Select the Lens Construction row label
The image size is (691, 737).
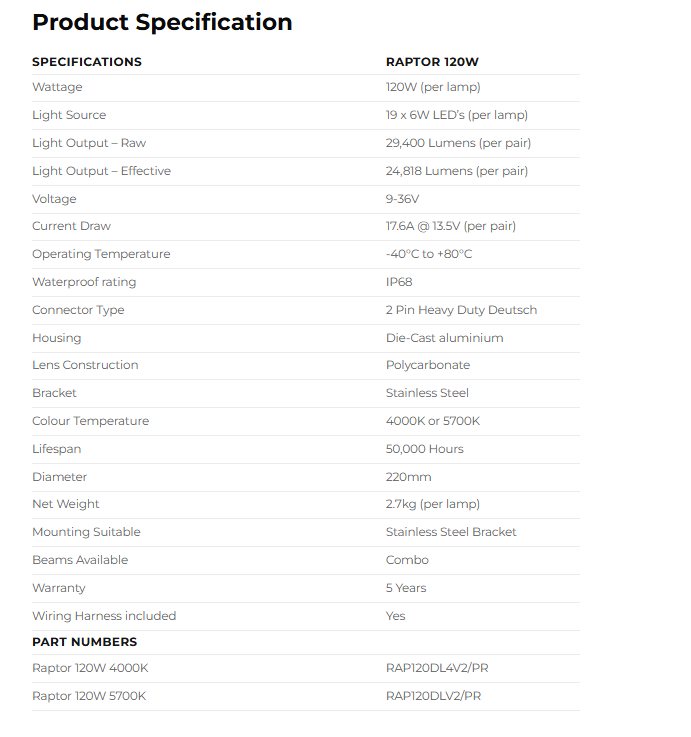point(85,365)
